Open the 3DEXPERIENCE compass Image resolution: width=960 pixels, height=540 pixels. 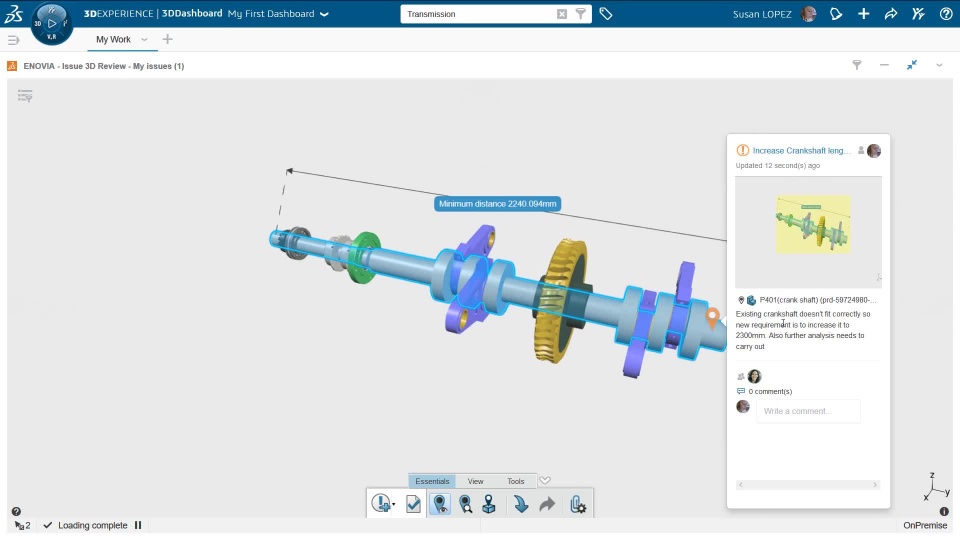click(51, 23)
